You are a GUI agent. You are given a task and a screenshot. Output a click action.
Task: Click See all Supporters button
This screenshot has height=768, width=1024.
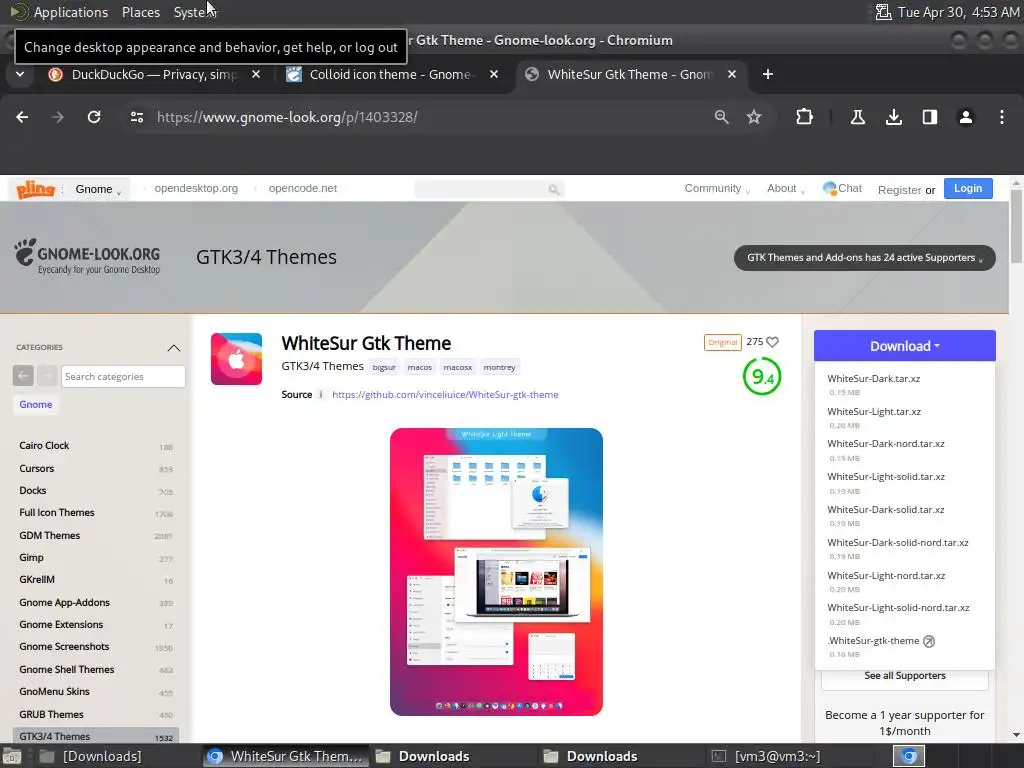(904, 676)
